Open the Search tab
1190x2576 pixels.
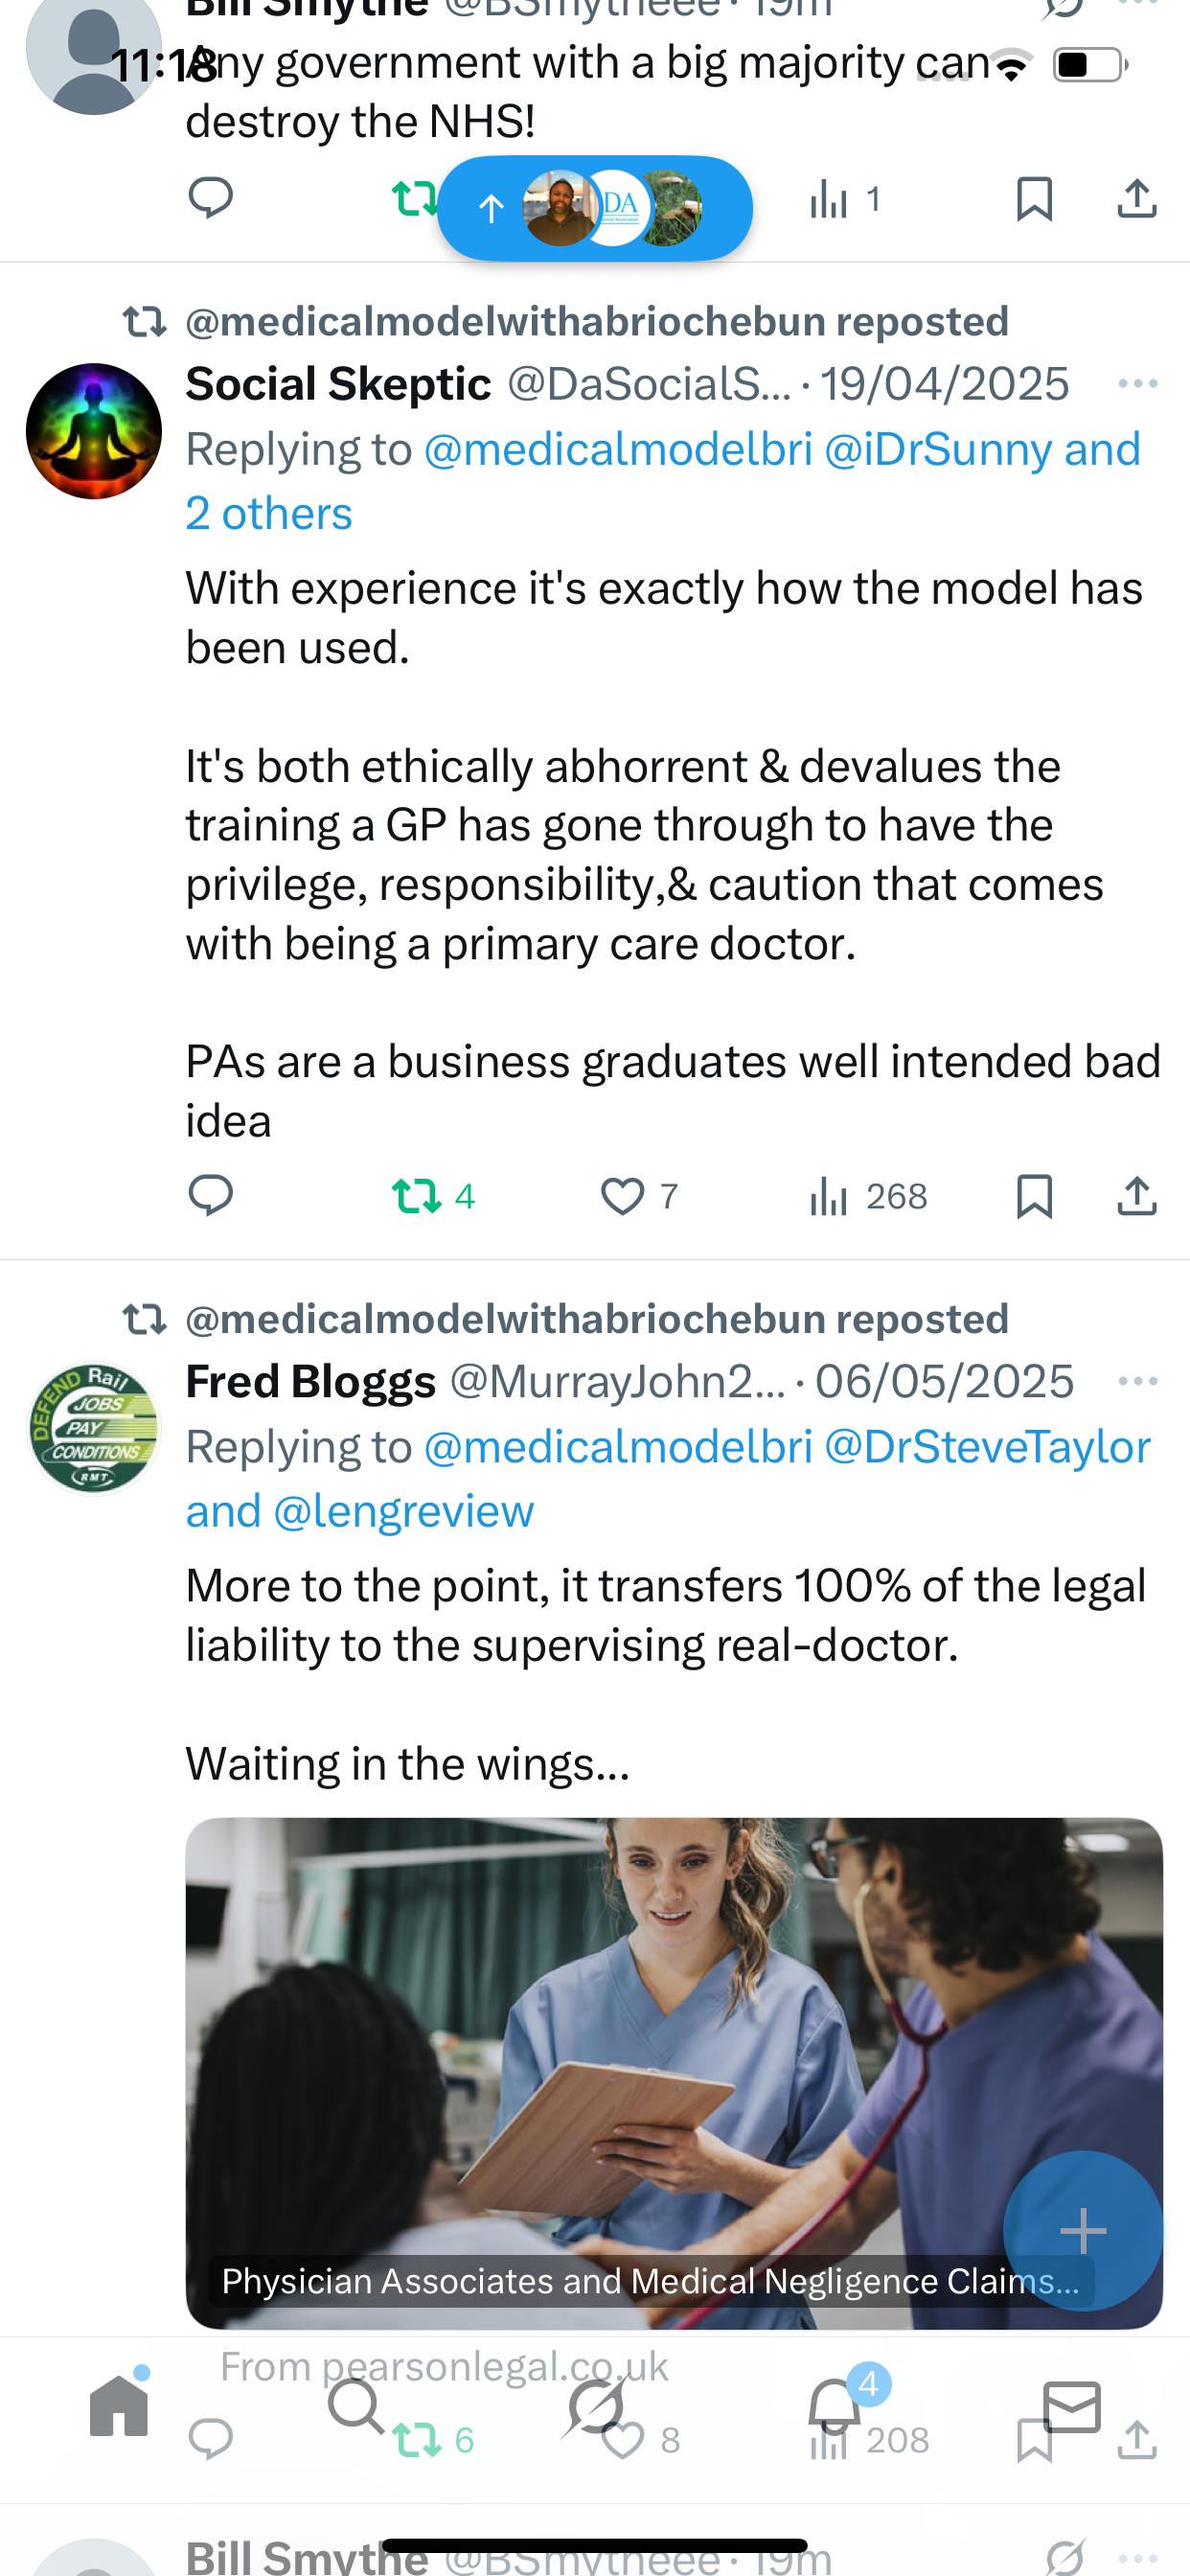click(x=356, y=2405)
